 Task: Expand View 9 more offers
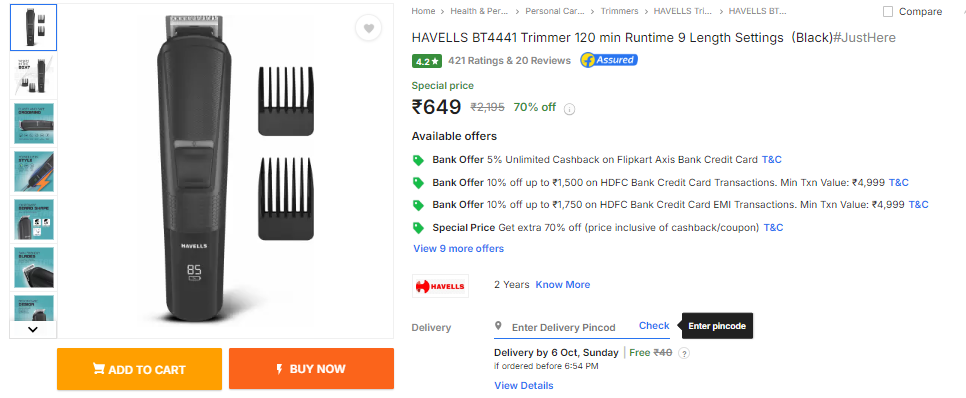pyautogui.click(x=458, y=249)
